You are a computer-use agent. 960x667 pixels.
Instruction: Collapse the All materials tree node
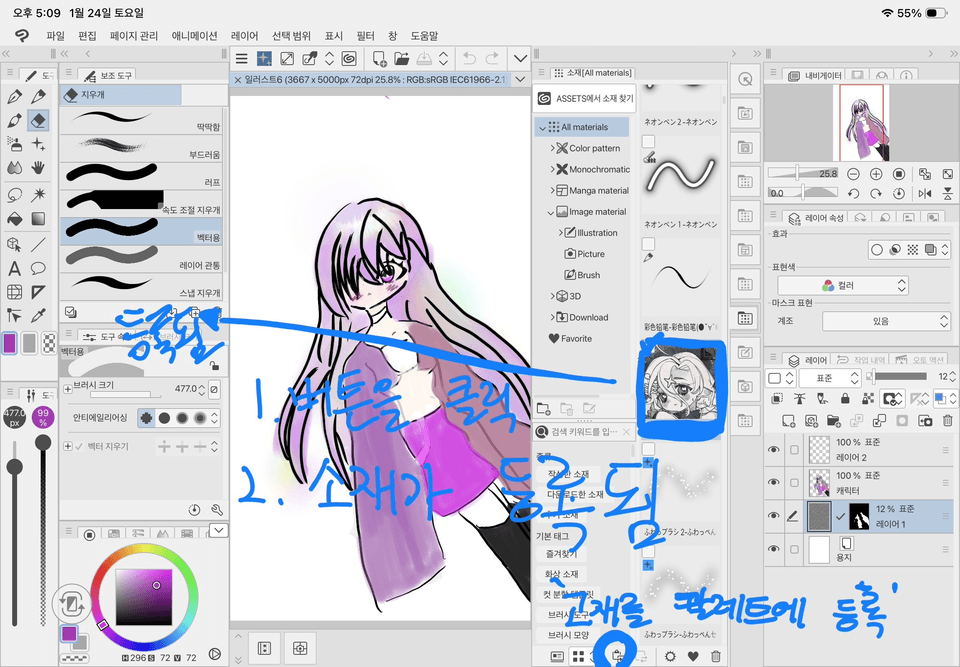(542, 127)
